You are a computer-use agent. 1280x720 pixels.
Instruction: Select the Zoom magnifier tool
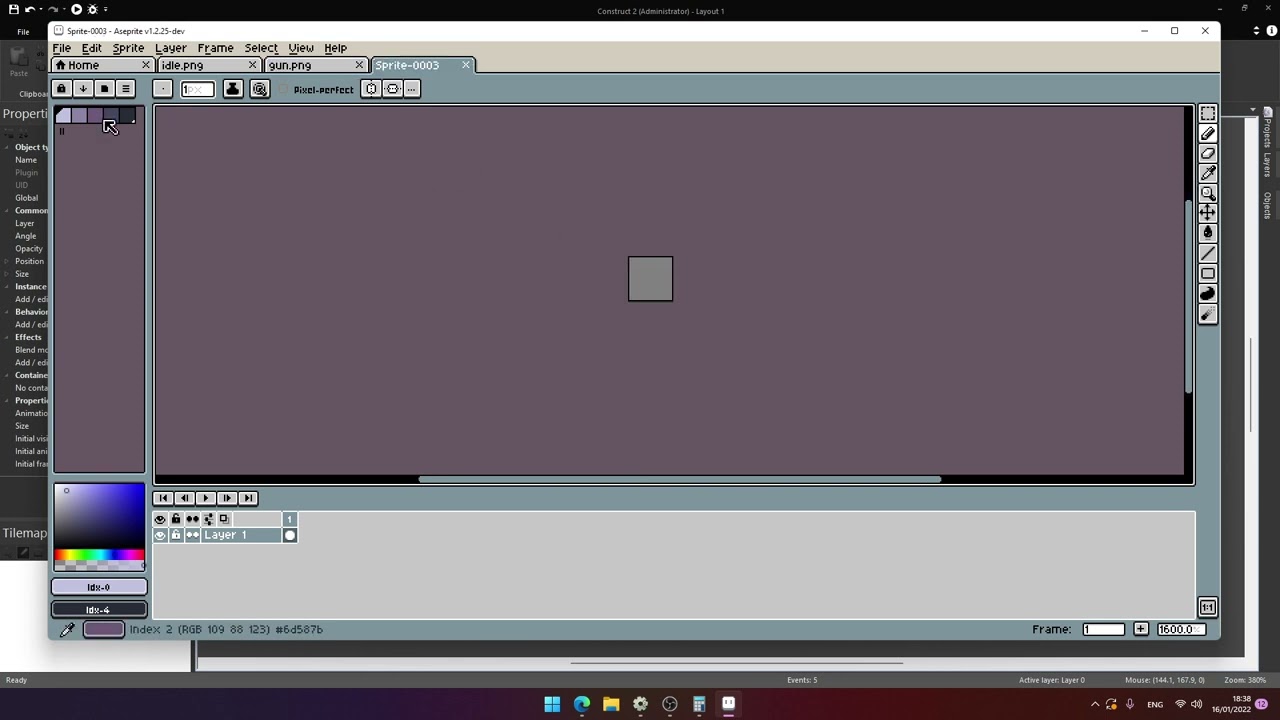pos(1208,194)
